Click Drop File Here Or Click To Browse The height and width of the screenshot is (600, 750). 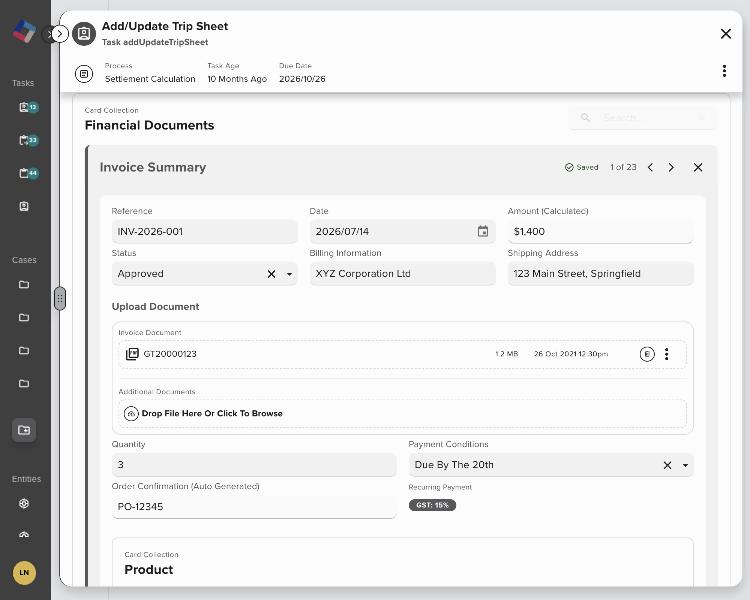pos(212,413)
